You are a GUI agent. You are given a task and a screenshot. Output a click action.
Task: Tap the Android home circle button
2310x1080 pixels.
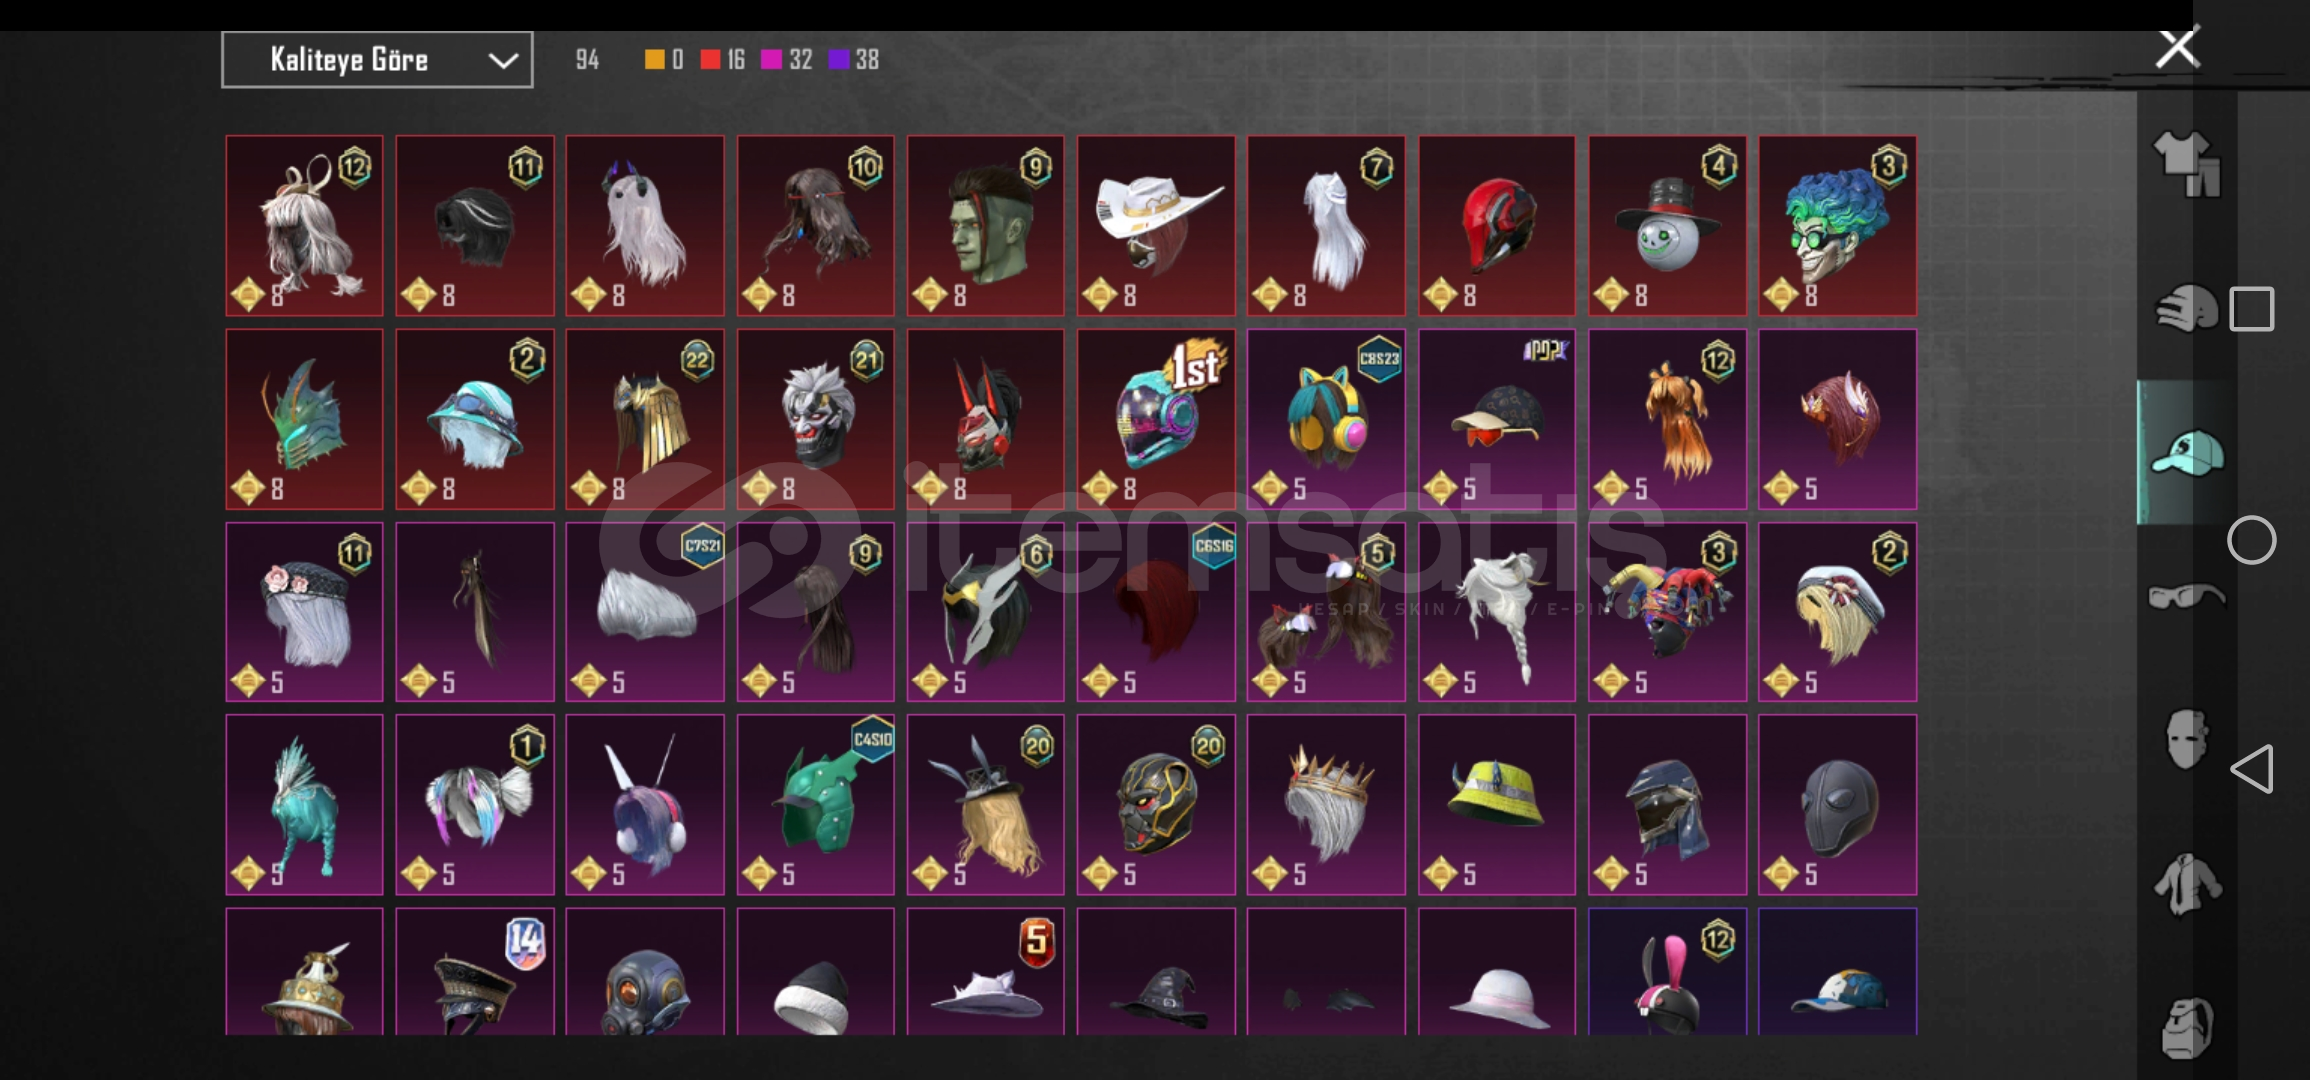click(2252, 541)
